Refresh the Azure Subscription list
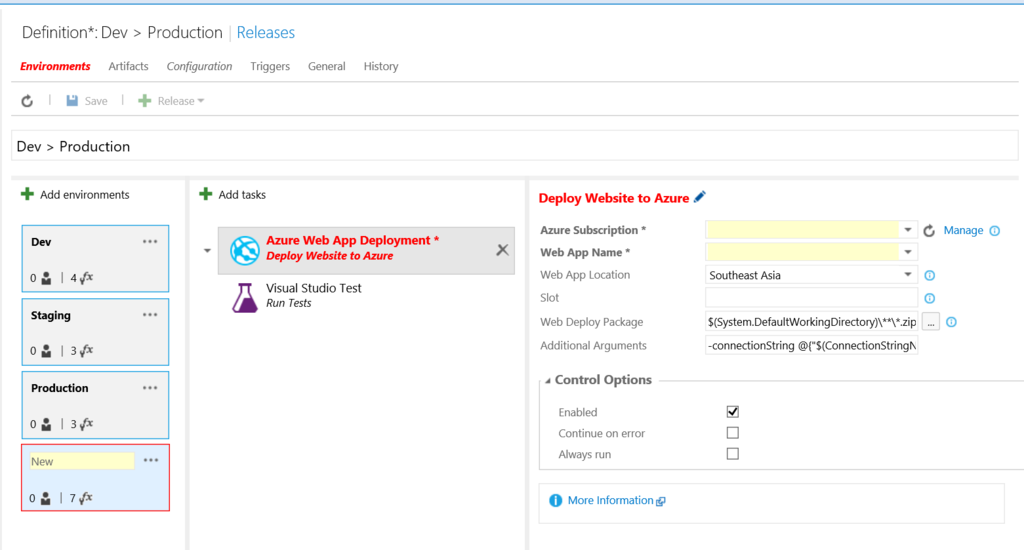The image size is (1024, 550). (x=929, y=231)
